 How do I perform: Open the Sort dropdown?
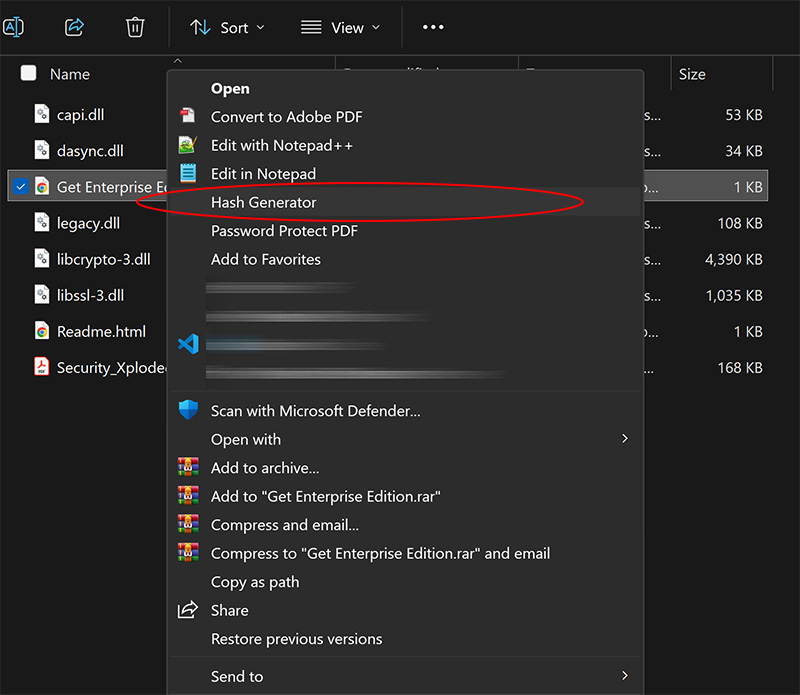tap(228, 27)
